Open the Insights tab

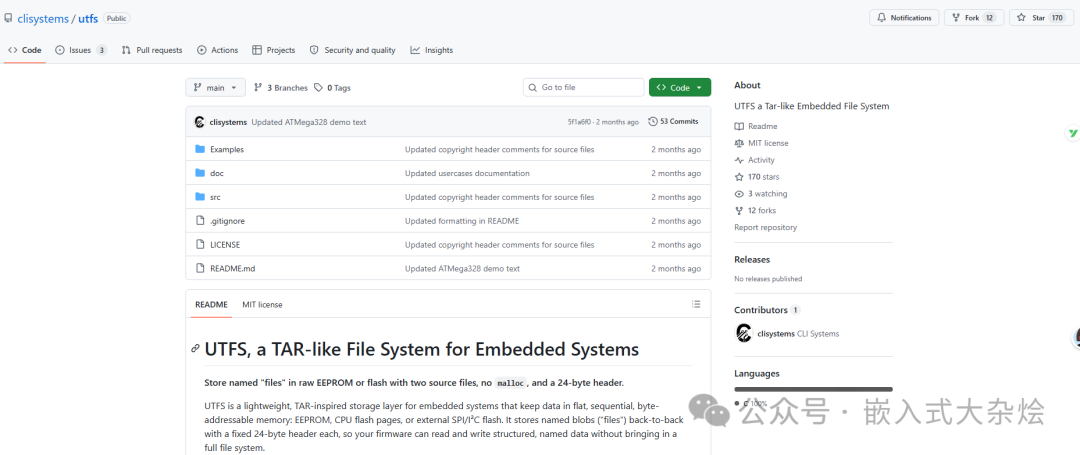[x=432, y=50]
